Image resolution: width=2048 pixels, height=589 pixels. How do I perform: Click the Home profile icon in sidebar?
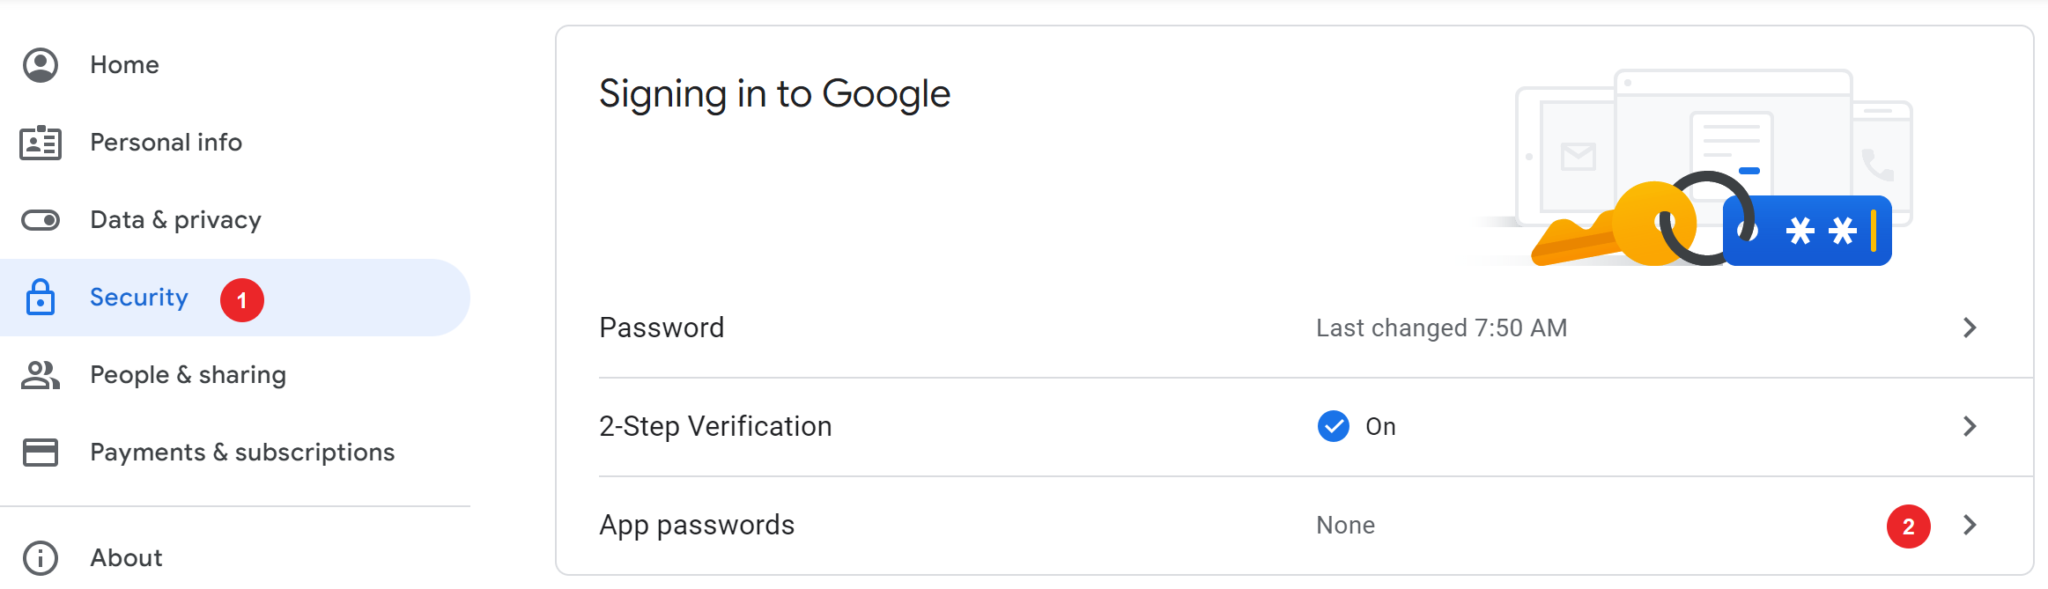(x=41, y=65)
